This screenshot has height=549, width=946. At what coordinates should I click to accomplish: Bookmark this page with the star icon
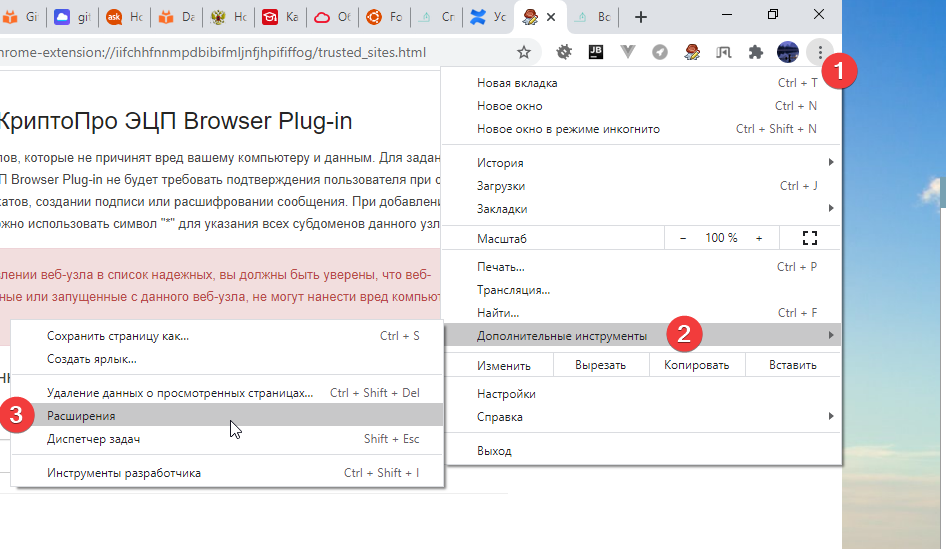coord(524,52)
